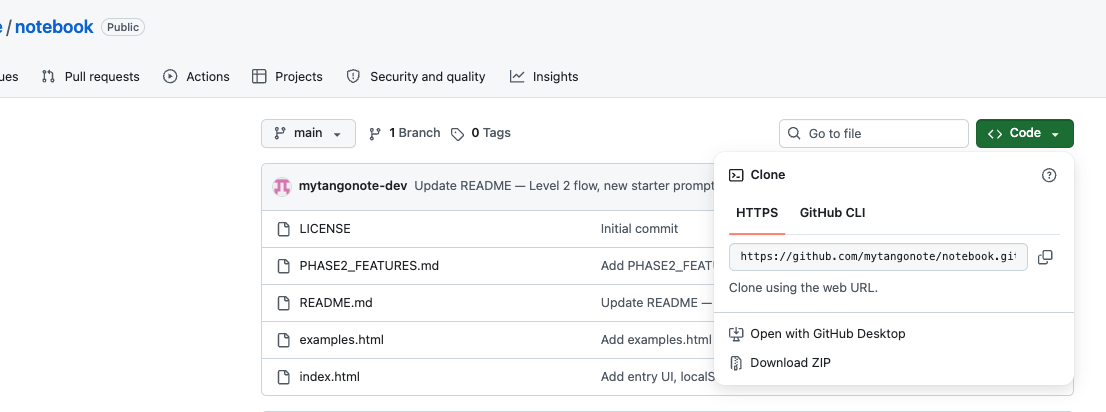
Task: Click the 'Clone using the web URL.' text
Action: click(803, 288)
